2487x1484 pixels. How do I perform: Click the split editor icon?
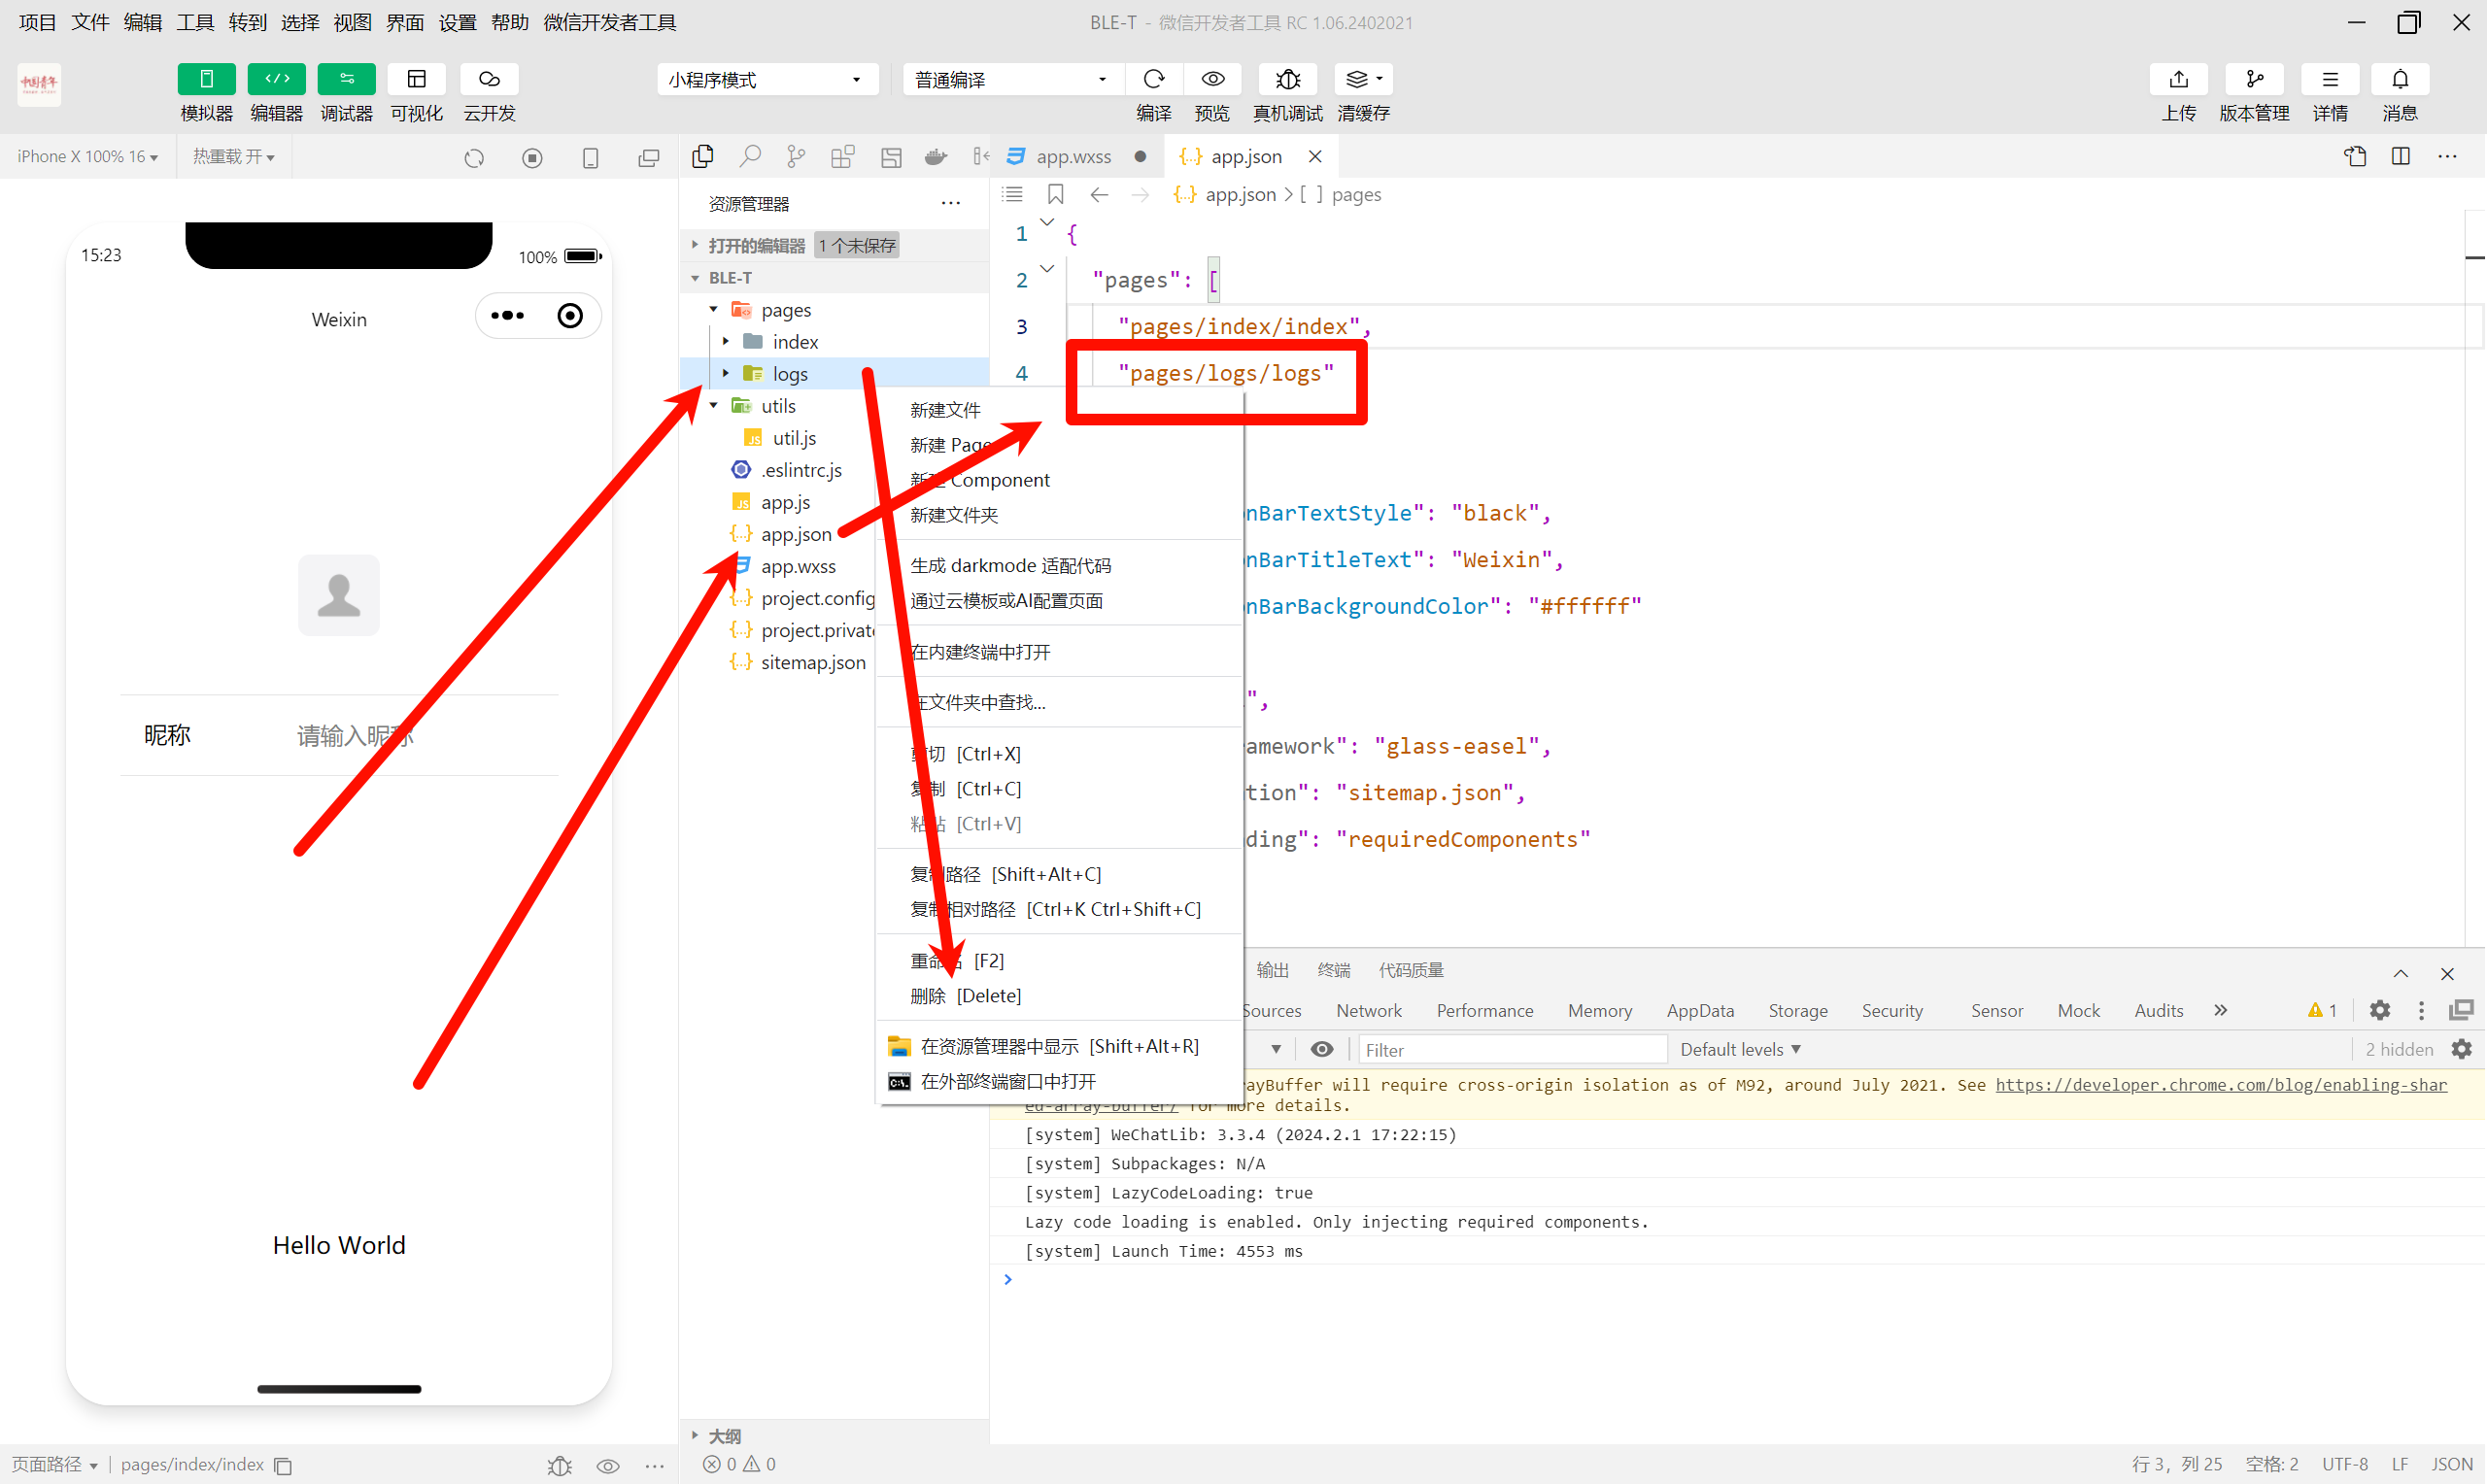point(2400,156)
